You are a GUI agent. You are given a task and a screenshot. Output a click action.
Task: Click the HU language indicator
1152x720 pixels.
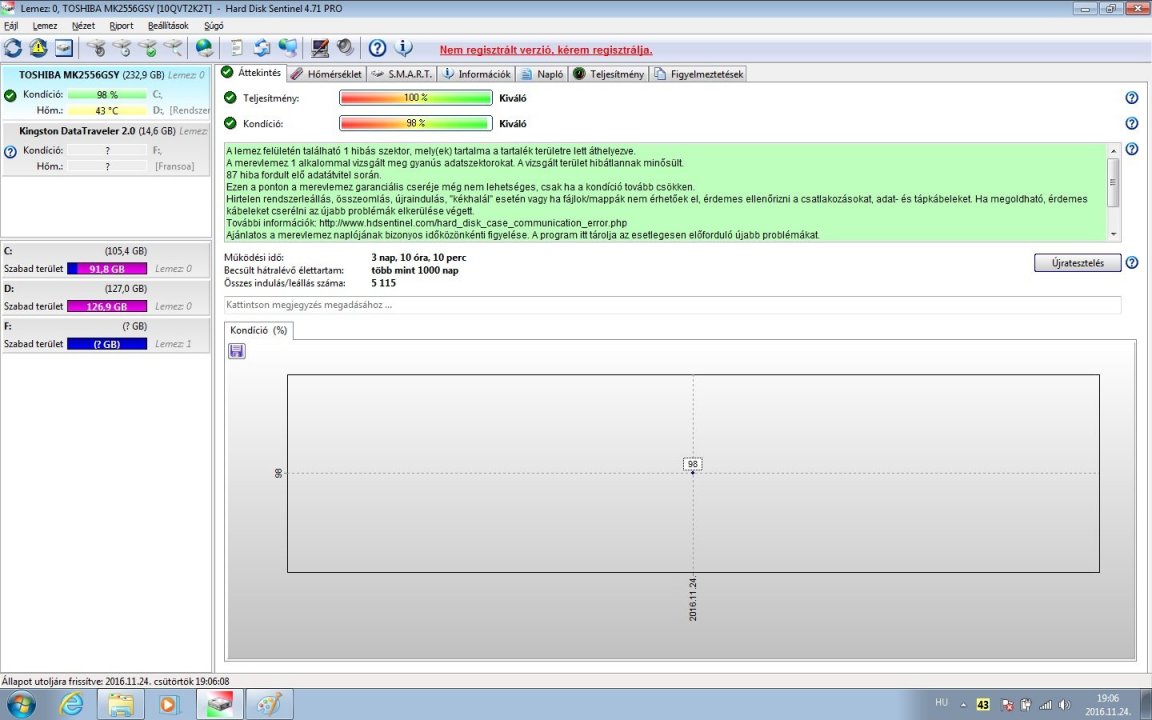tap(941, 703)
